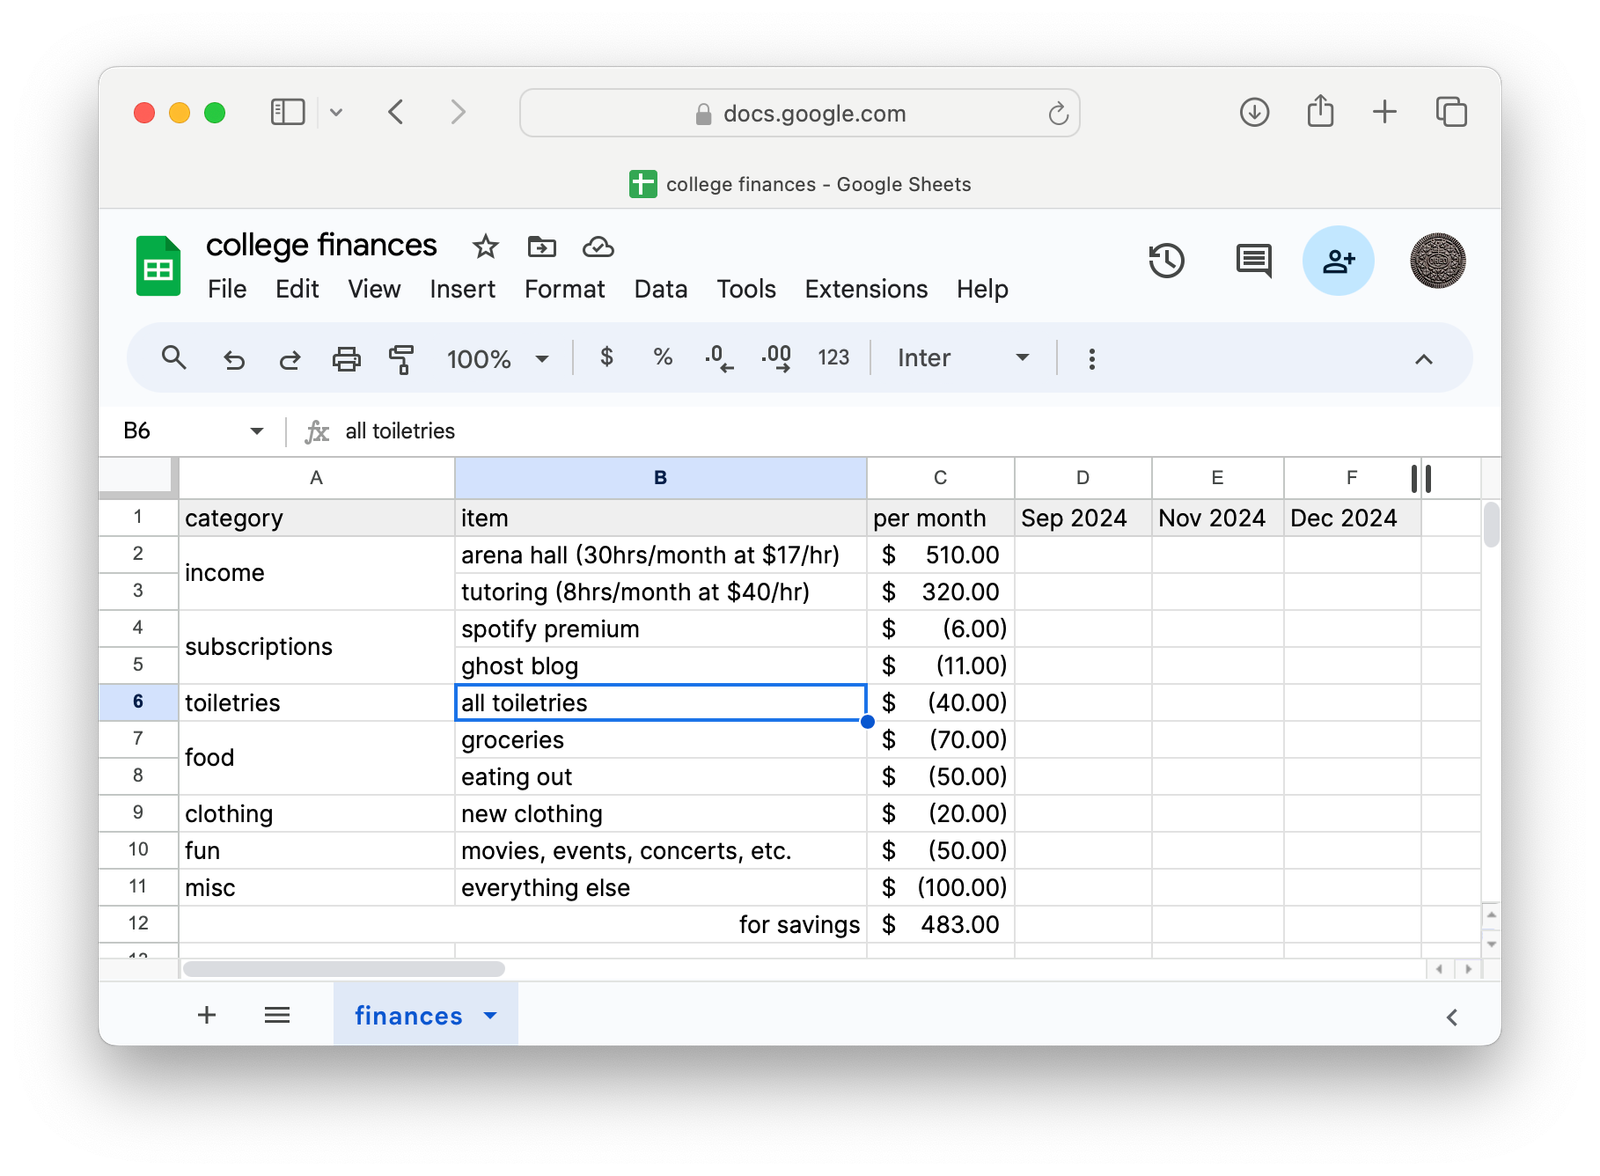1600x1176 pixels.
Task: Open the 123 number formats menu
Action: (x=833, y=358)
